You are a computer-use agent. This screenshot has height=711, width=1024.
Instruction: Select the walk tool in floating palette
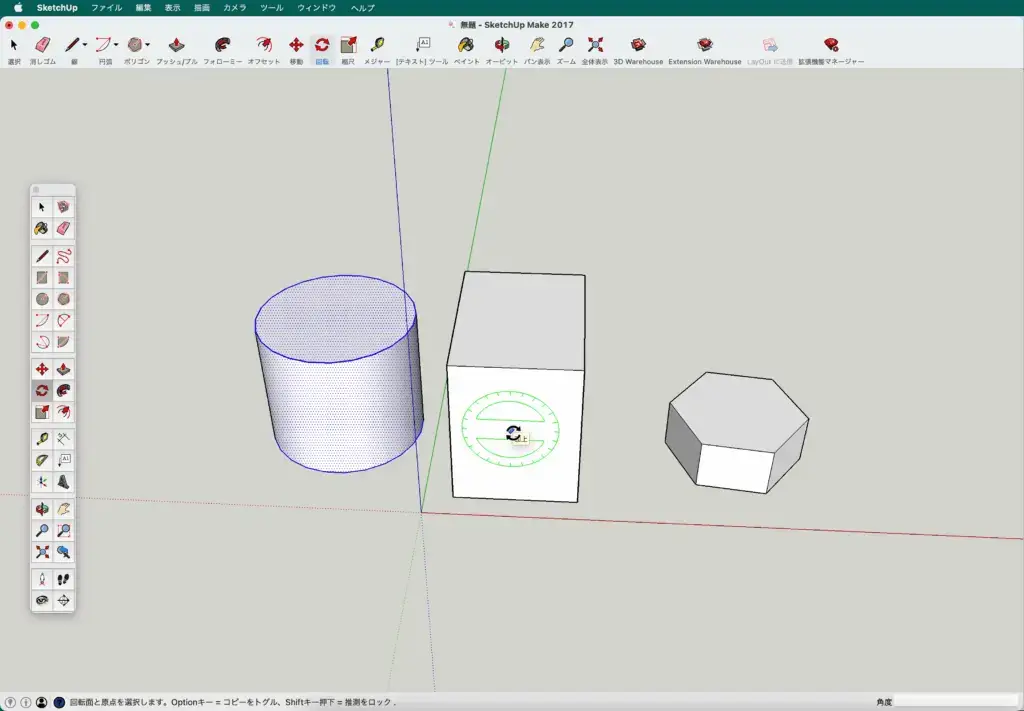coord(63,579)
